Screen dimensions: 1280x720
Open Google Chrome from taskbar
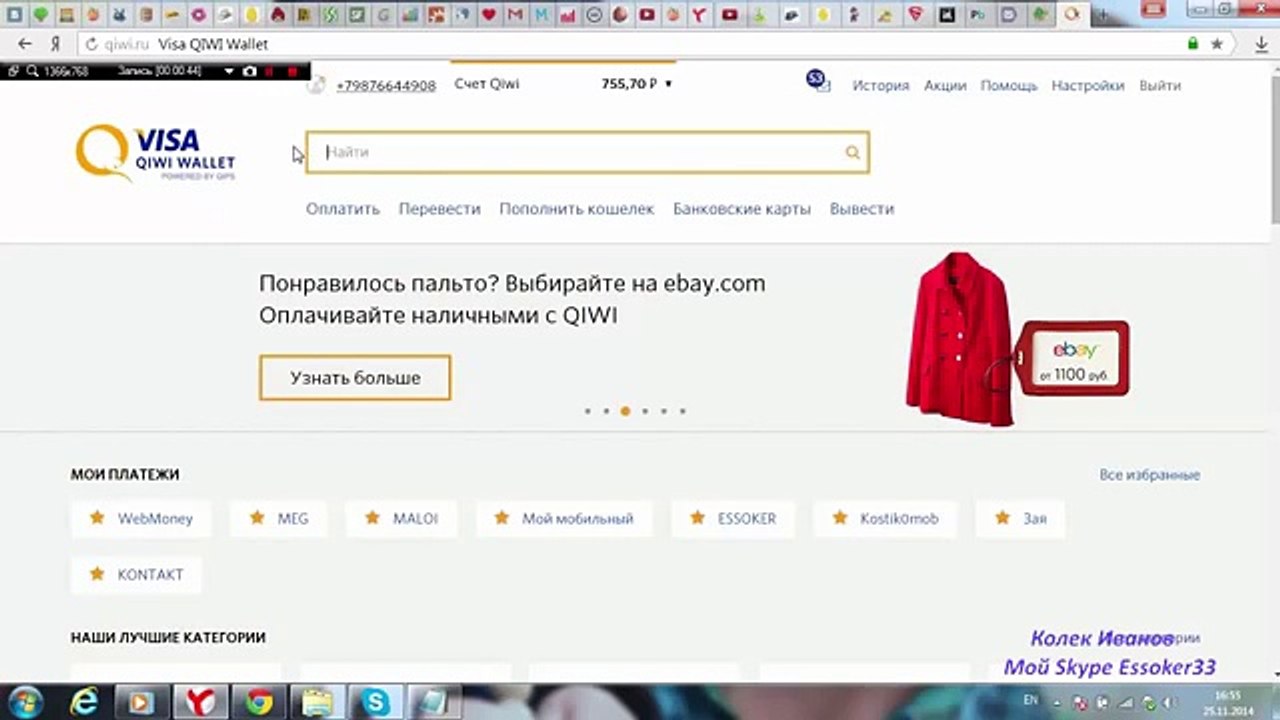coord(259,702)
